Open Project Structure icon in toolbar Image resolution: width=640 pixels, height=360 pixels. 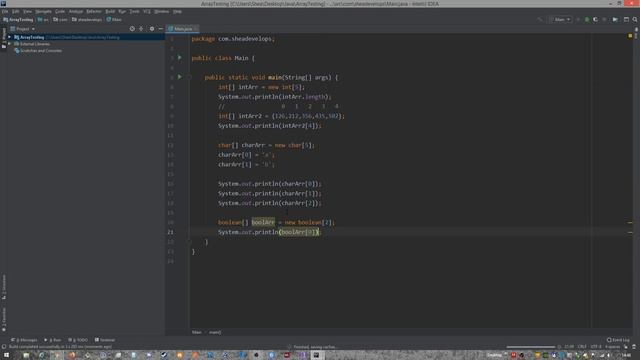615,20
